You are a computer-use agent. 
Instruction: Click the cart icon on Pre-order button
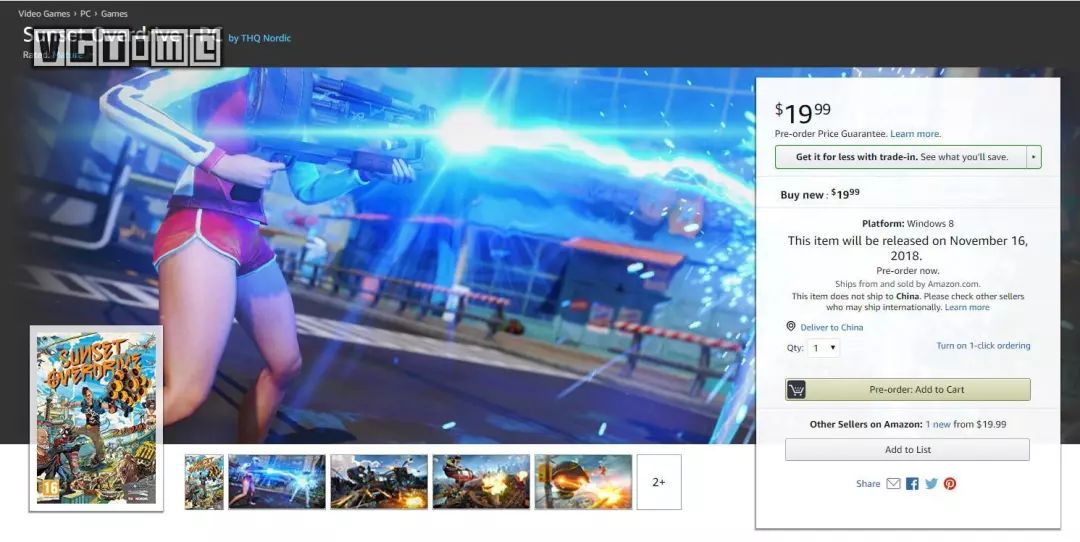(796, 390)
